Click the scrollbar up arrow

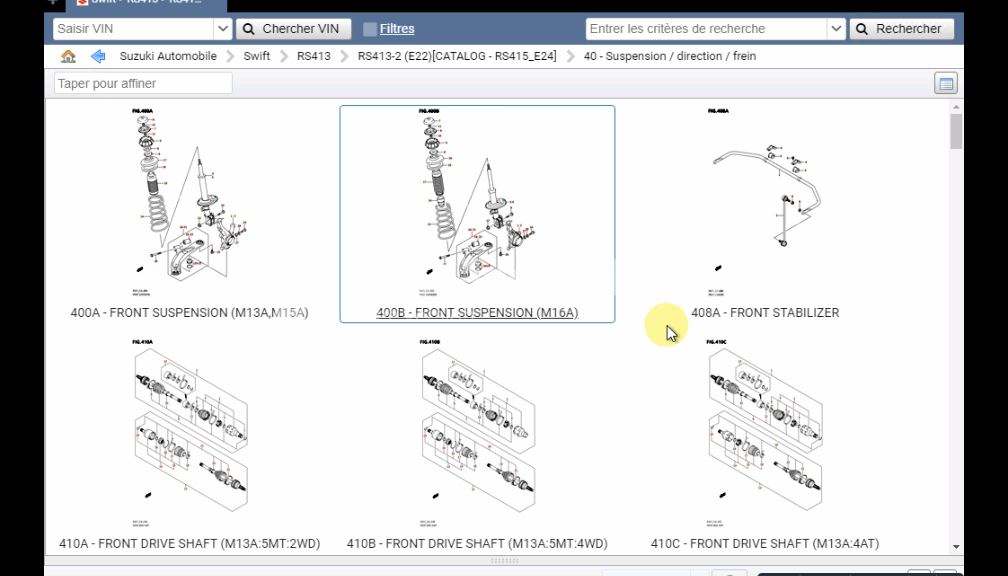pos(956,107)
